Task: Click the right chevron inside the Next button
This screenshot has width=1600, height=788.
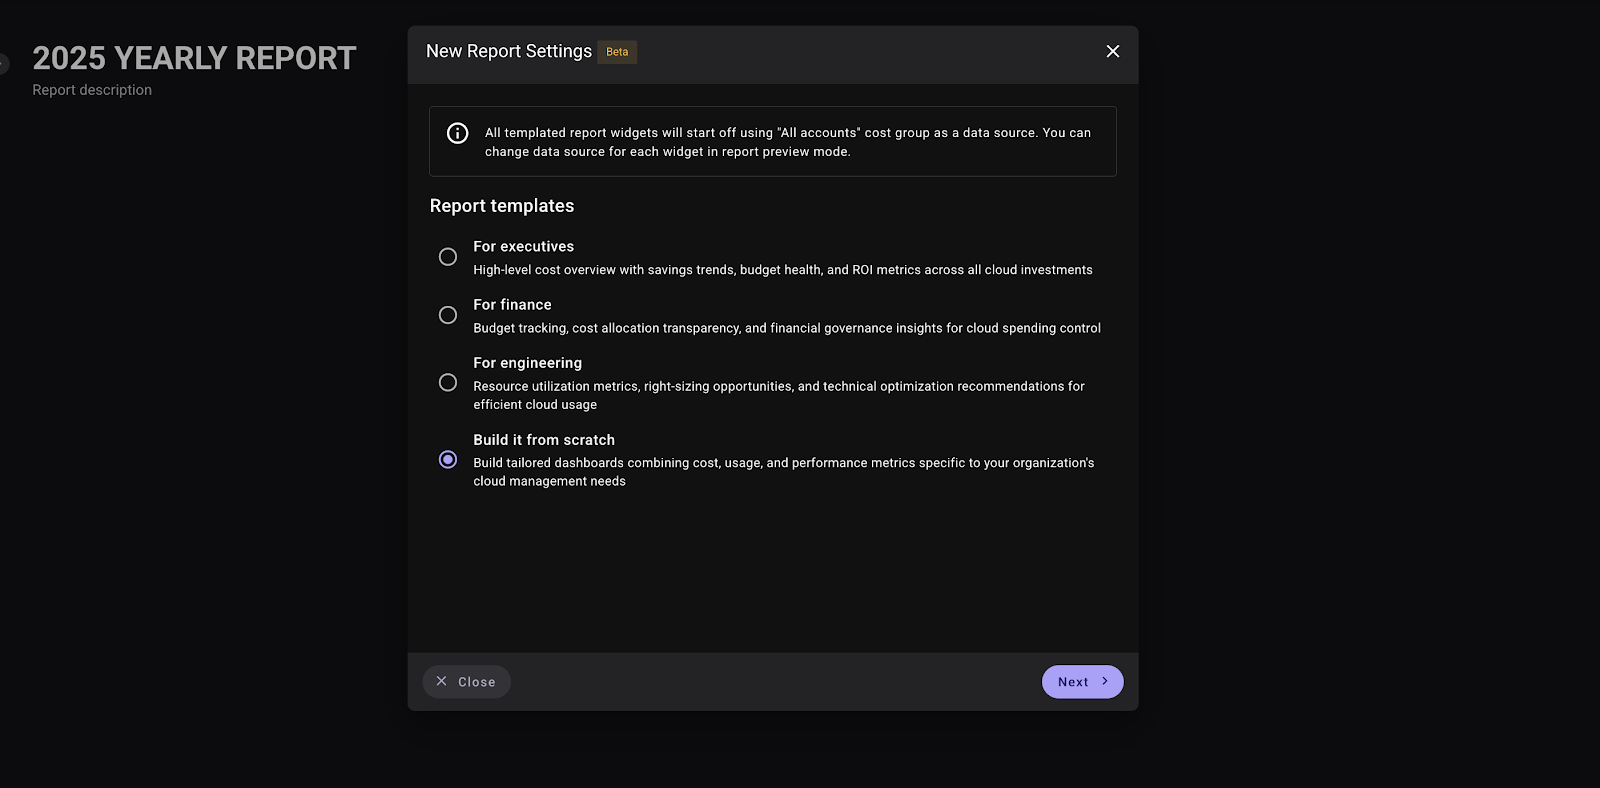Action: click(x=1105, y=681)
